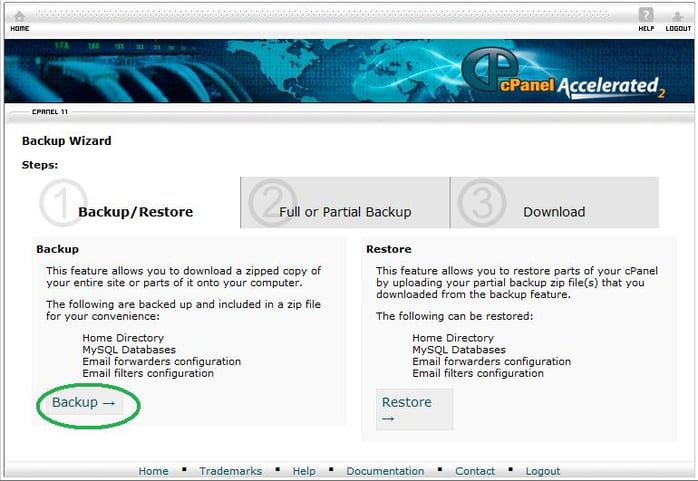698x481 pixels.
Task: Click 'Home Directory' under Backup
Action: pyautogui.click(x=123, y=338)
